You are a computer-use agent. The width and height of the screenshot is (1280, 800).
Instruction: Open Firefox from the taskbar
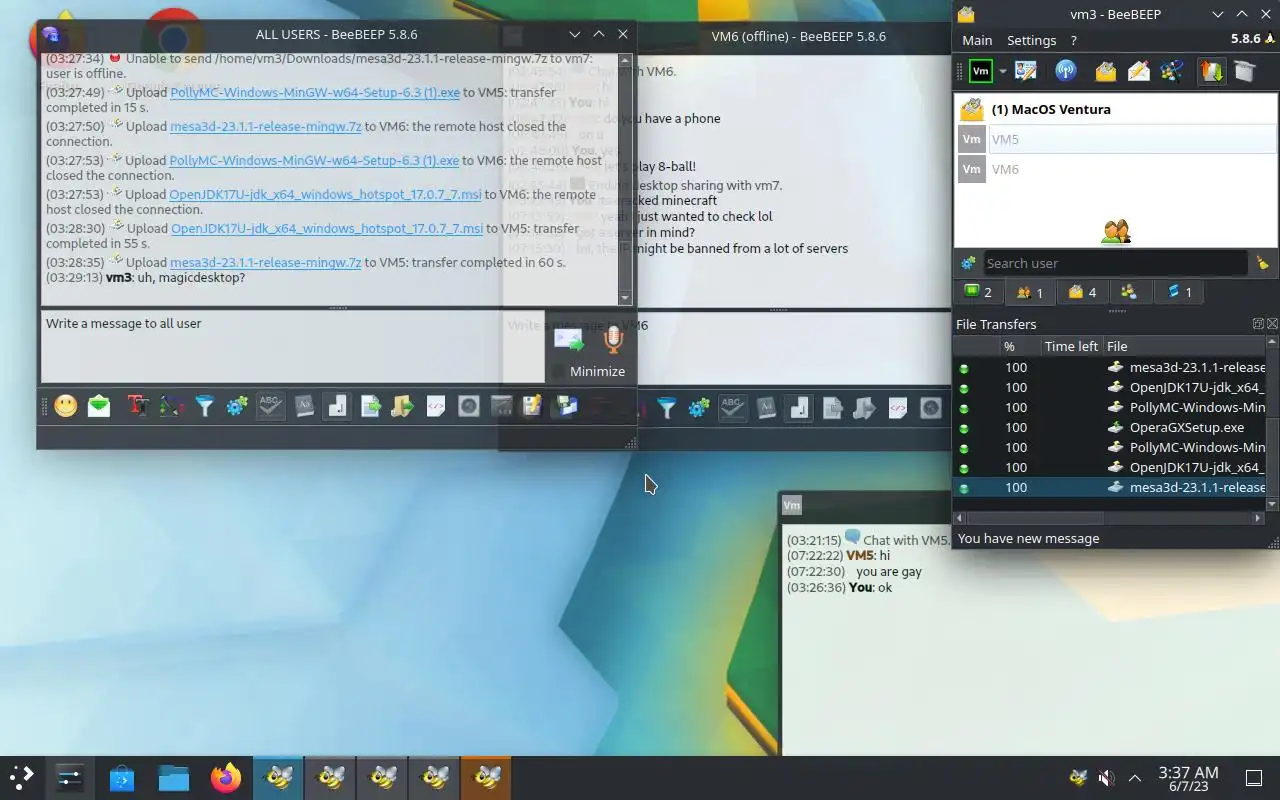tap(225, 777)
